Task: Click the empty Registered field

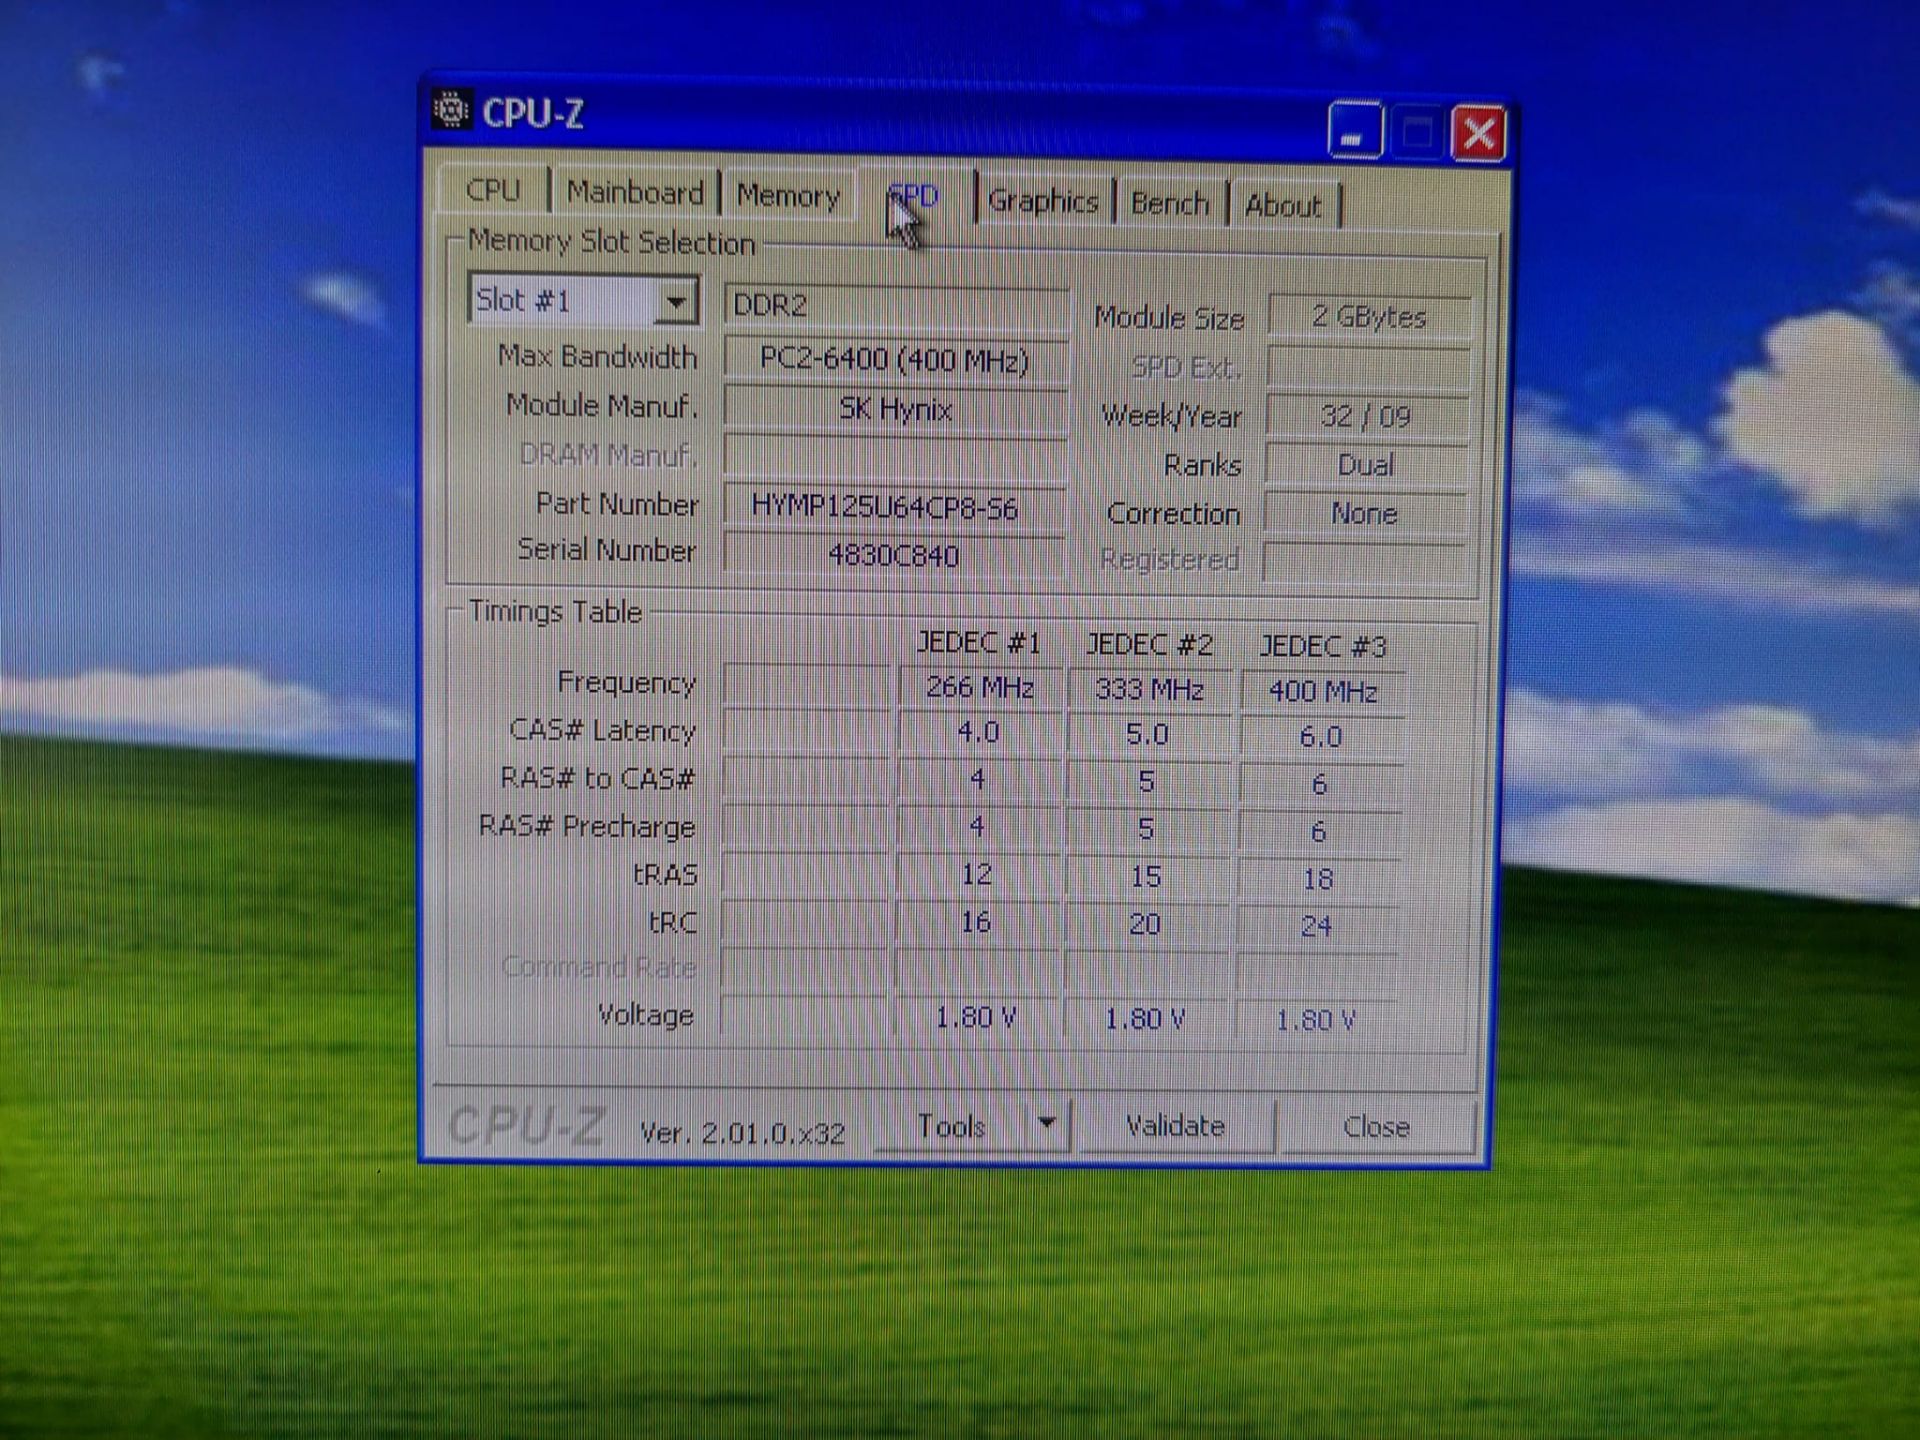Action: (x=1364, y=561)
